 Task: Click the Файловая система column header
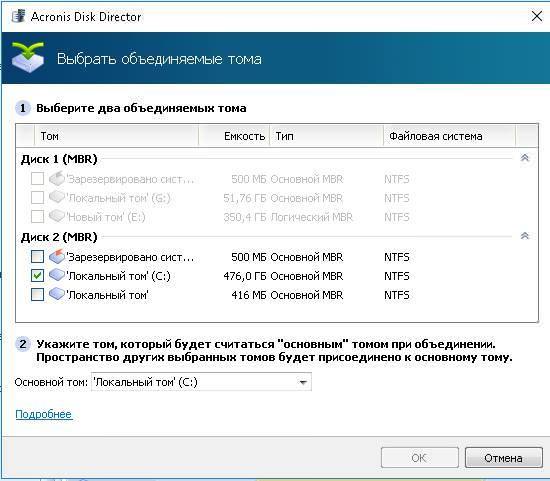pyautogui.click(x=449, y=136)
